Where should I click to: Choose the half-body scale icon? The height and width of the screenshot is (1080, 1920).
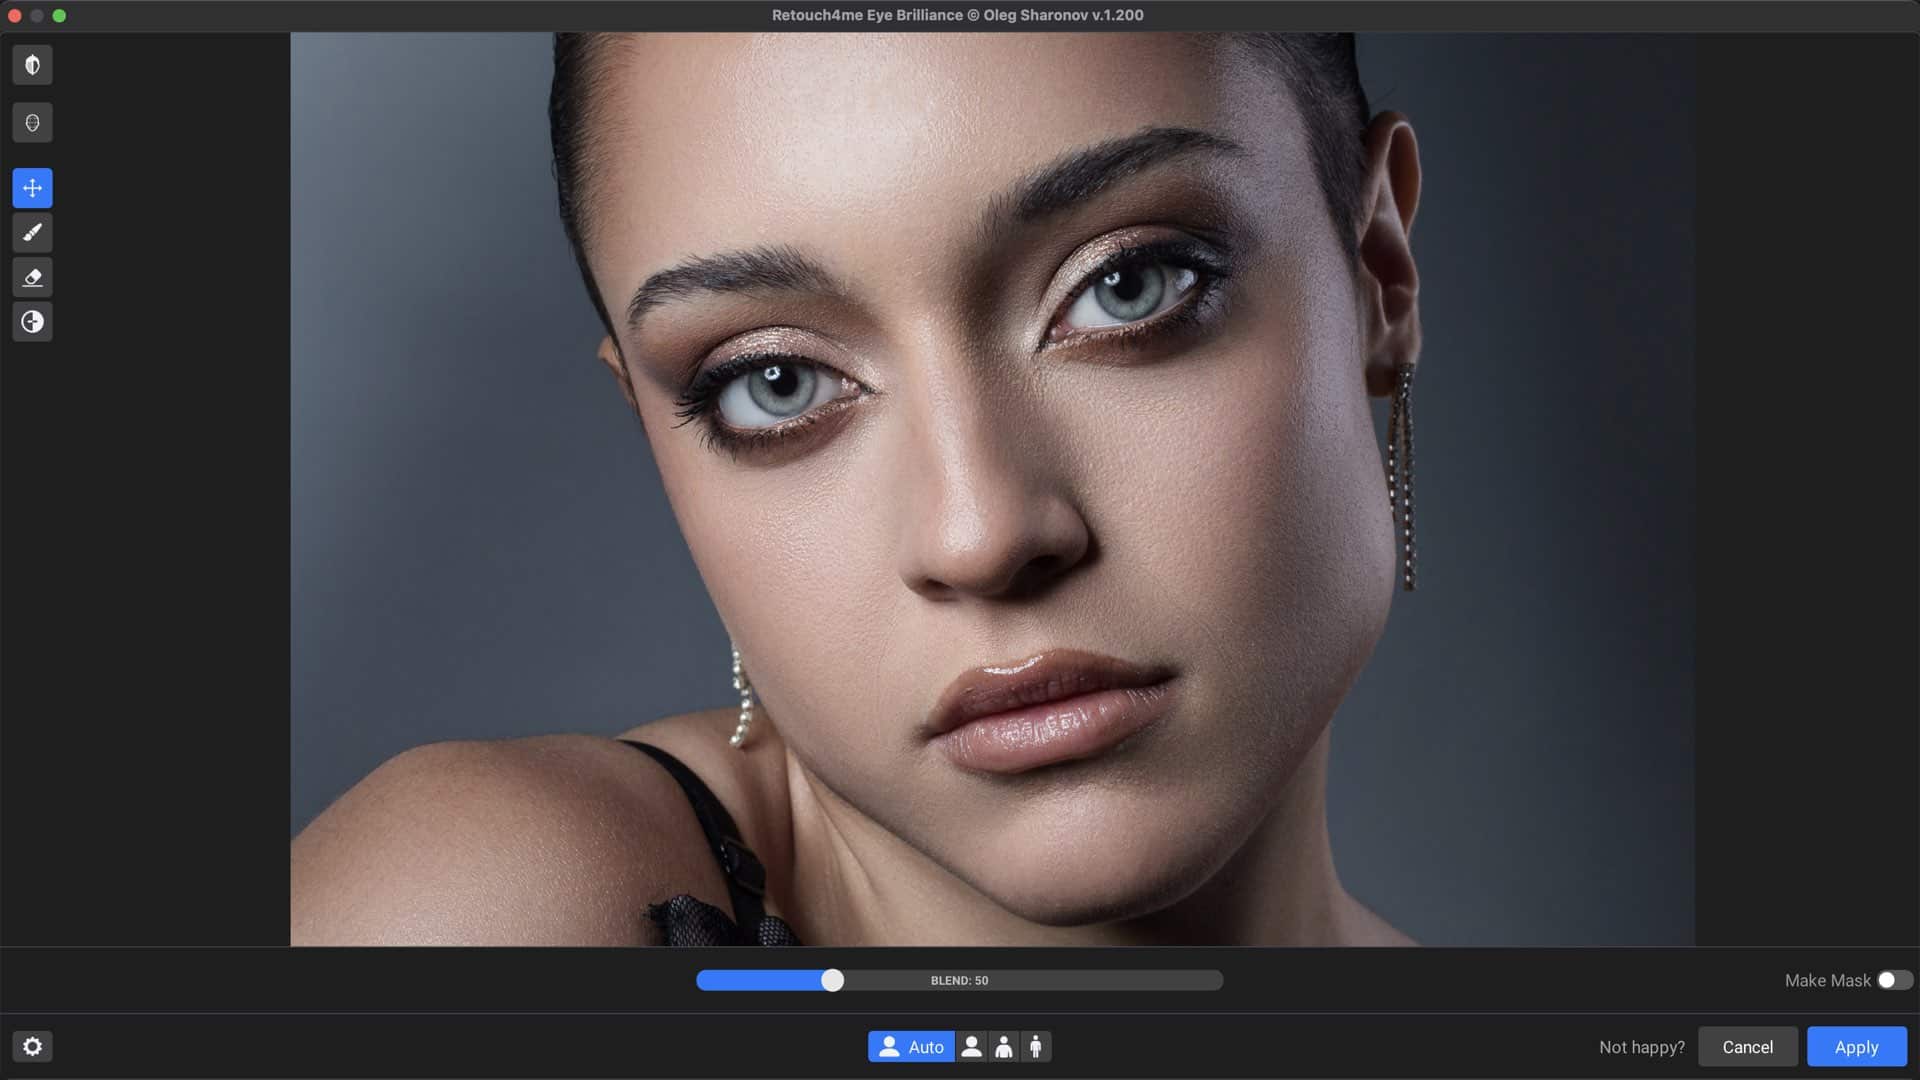point(1004,1047)
